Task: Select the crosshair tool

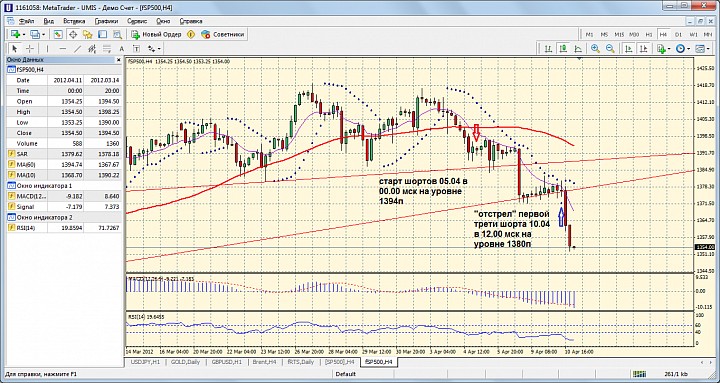Action: point(30,48)
